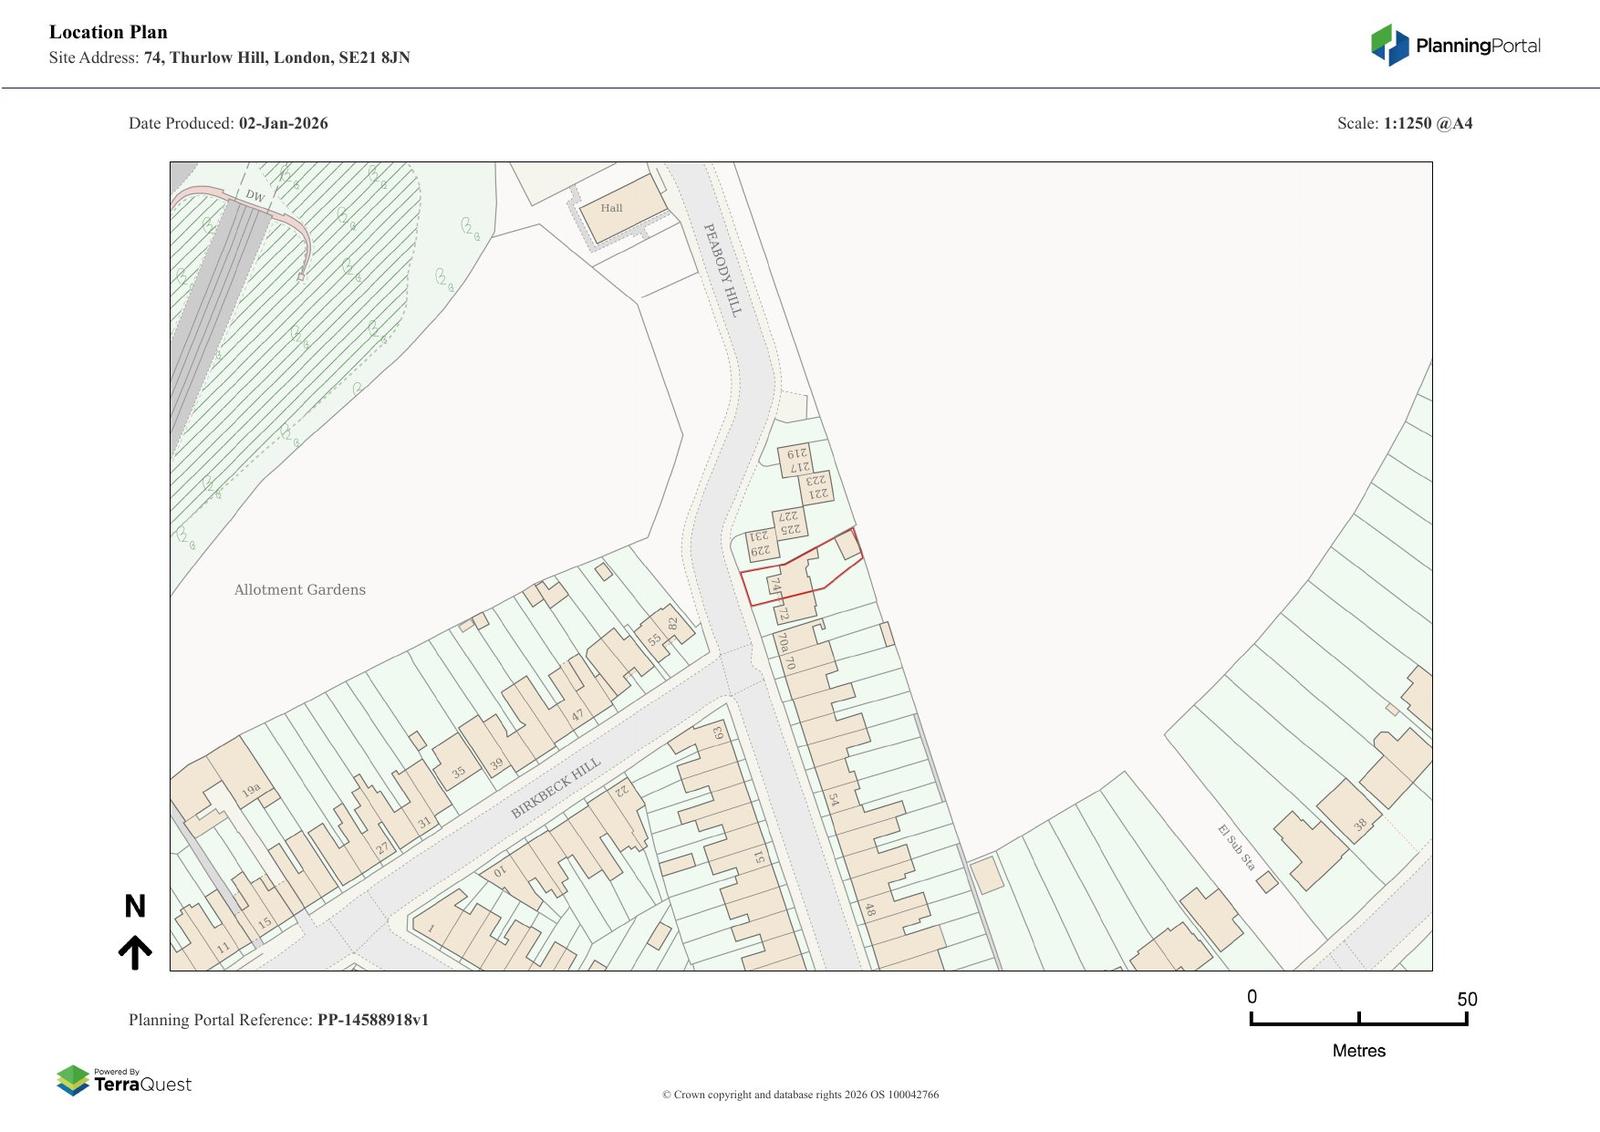Click the Location Plan title

click(108, 32)
